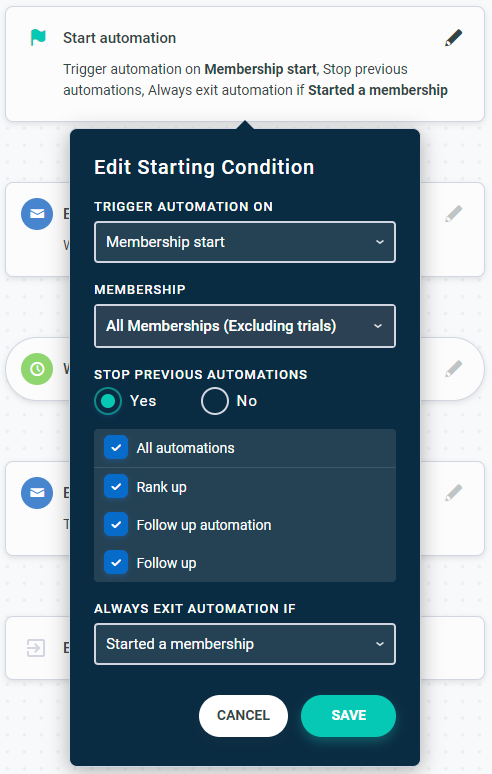
Task: Click the first blue email envelope icon
Action: (37, 214)
